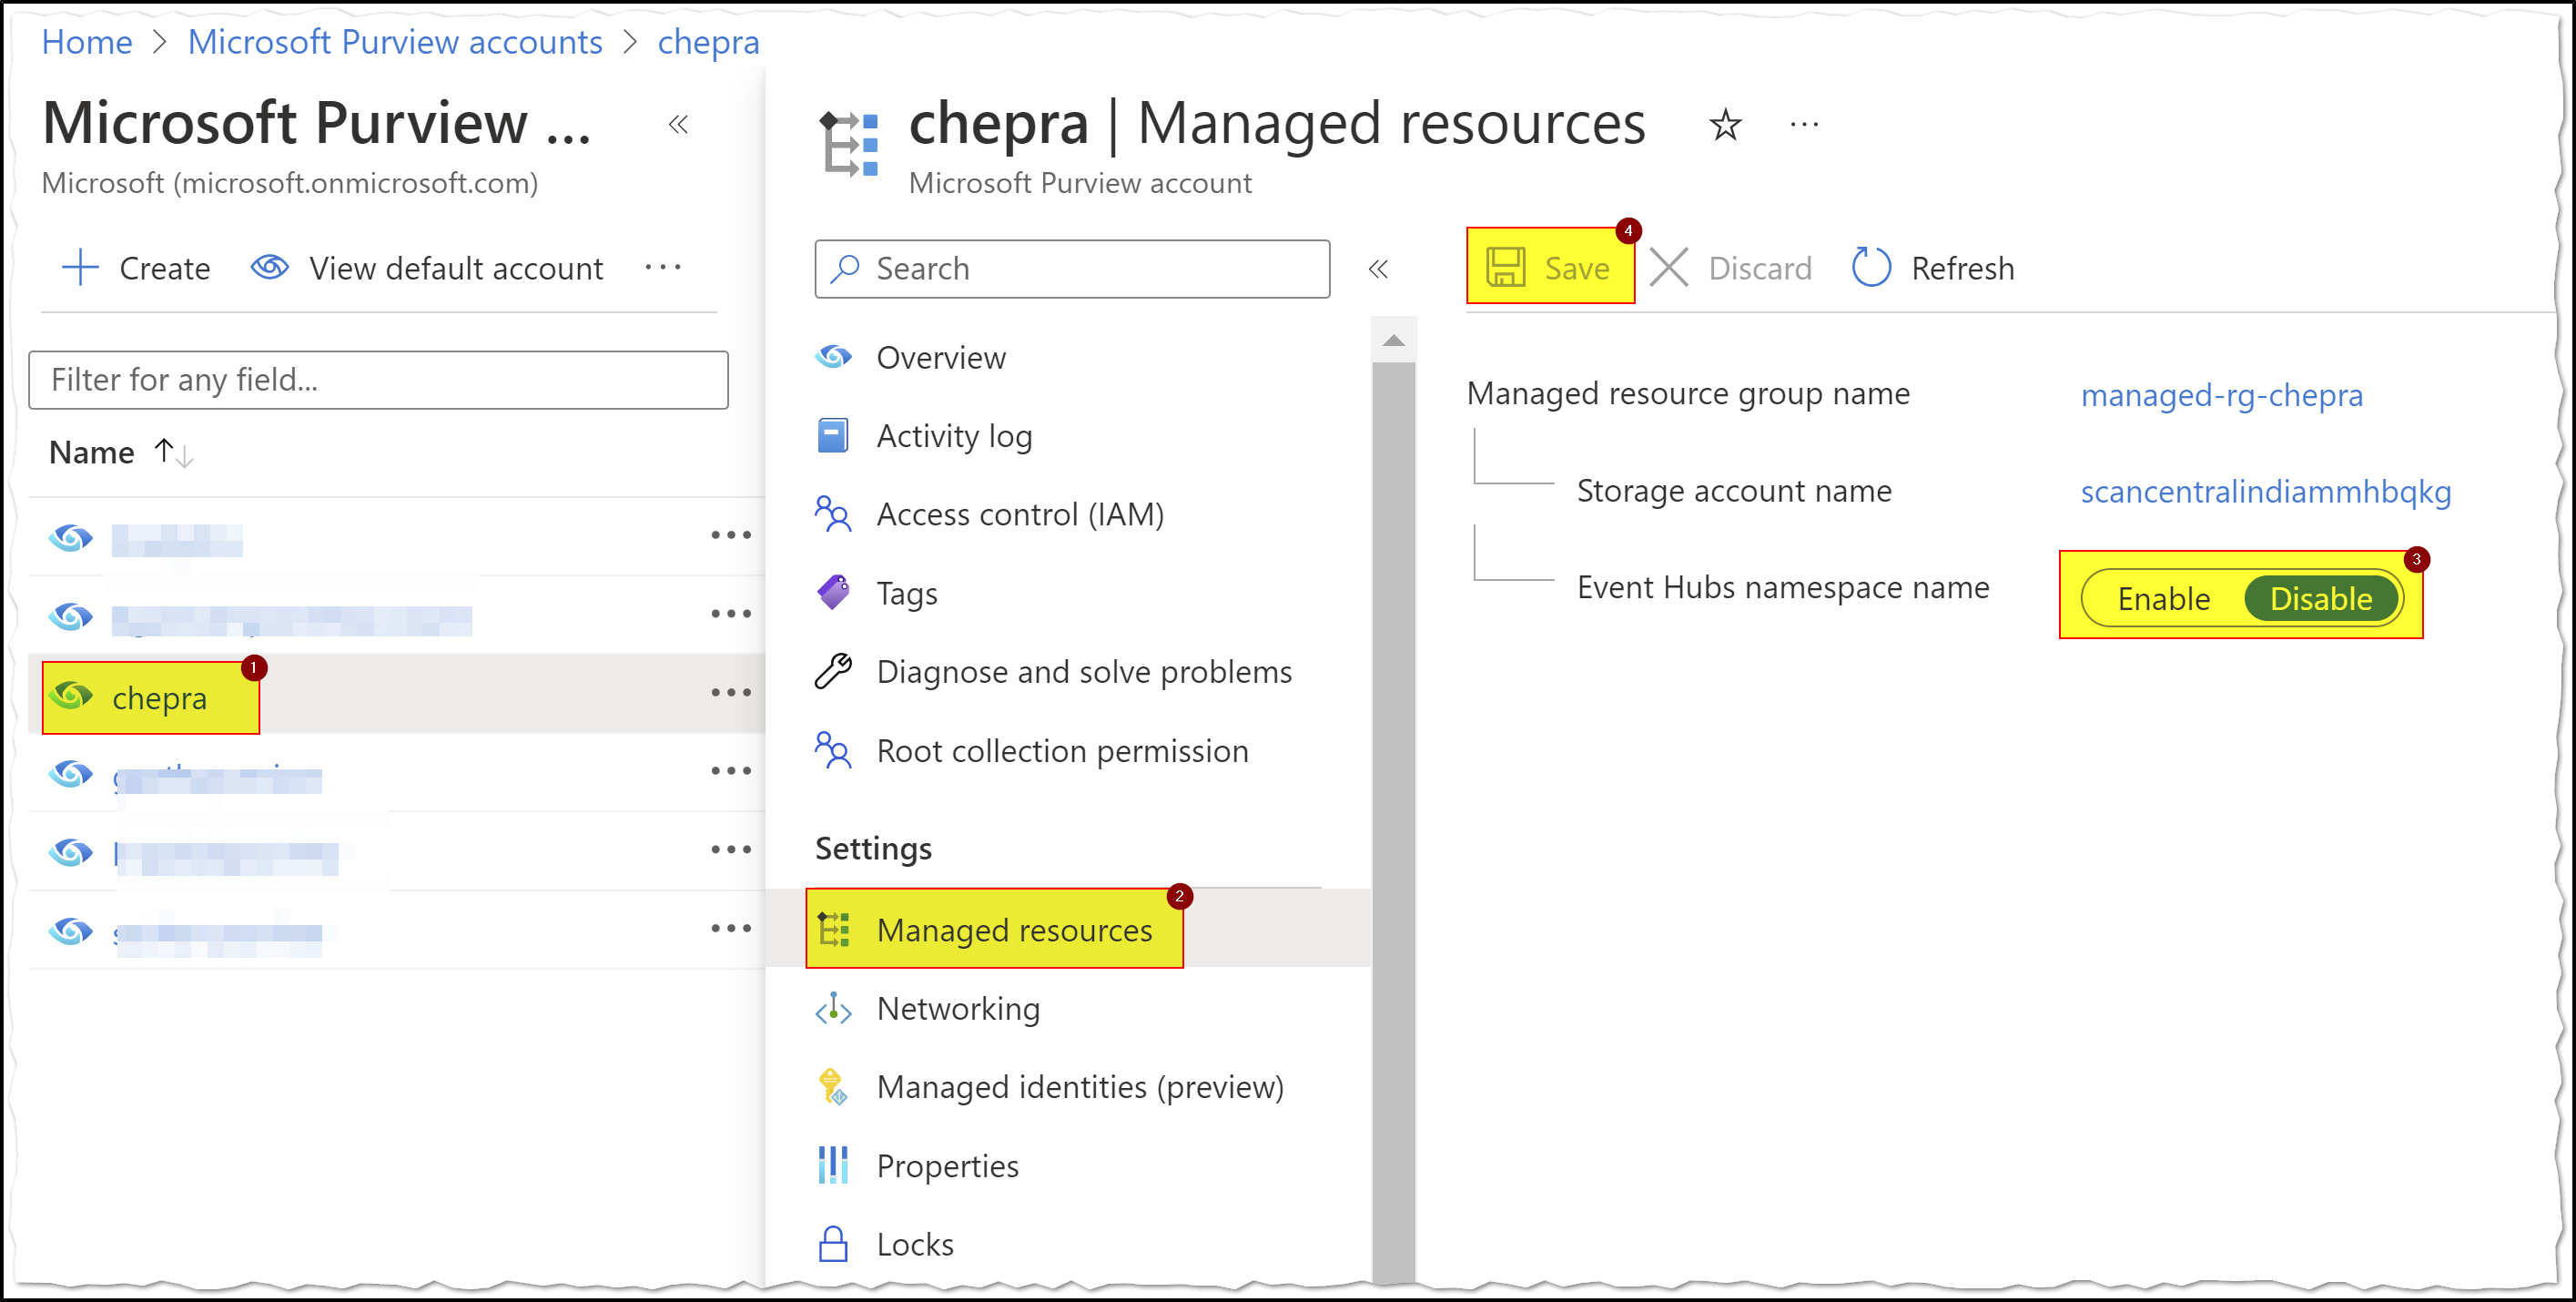Open the page ellipsis next to star
Screen dimensions: 2576x1302
point(1803,125)
